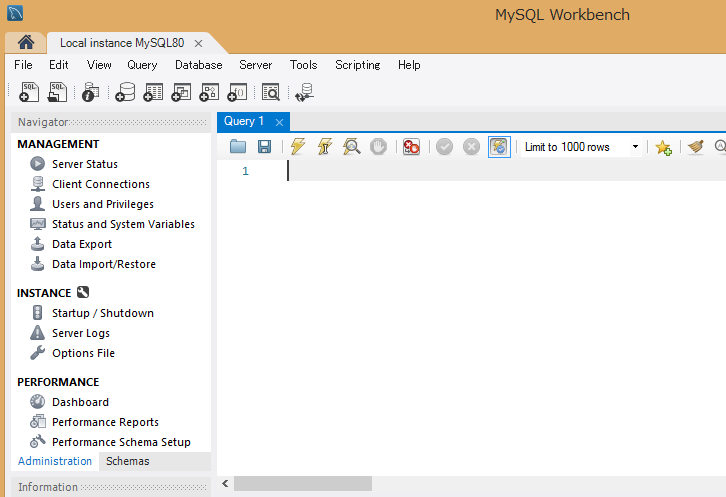Beautify the query with broom icon
726x497 pixels.
tap(695, 147)
